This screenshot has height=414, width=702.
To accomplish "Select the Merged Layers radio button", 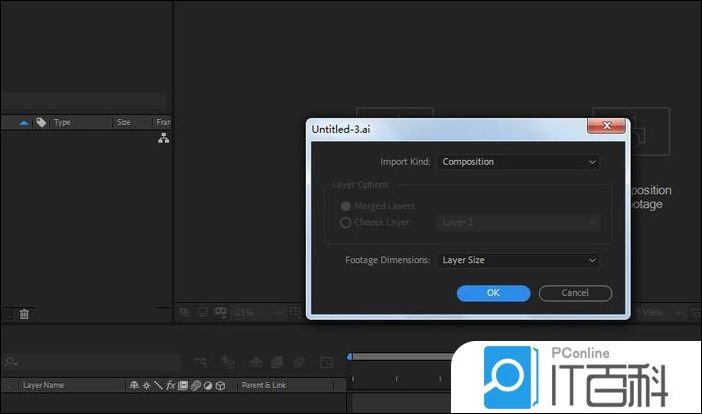I will 346,206.
